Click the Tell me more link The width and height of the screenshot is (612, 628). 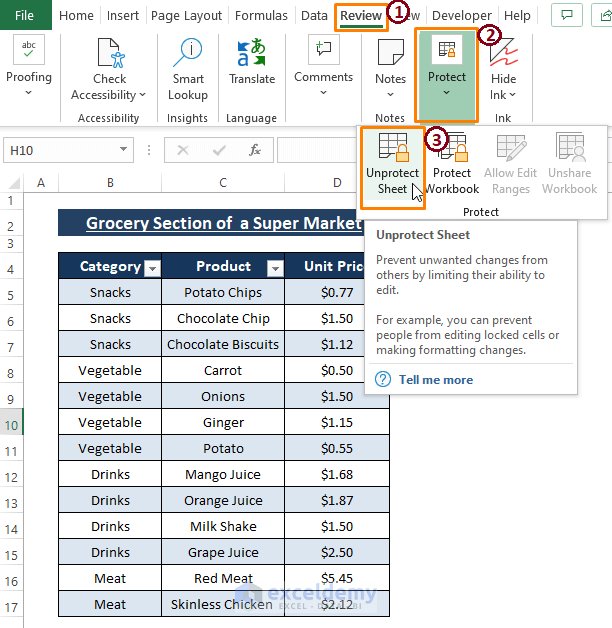[x=436, y=380]
